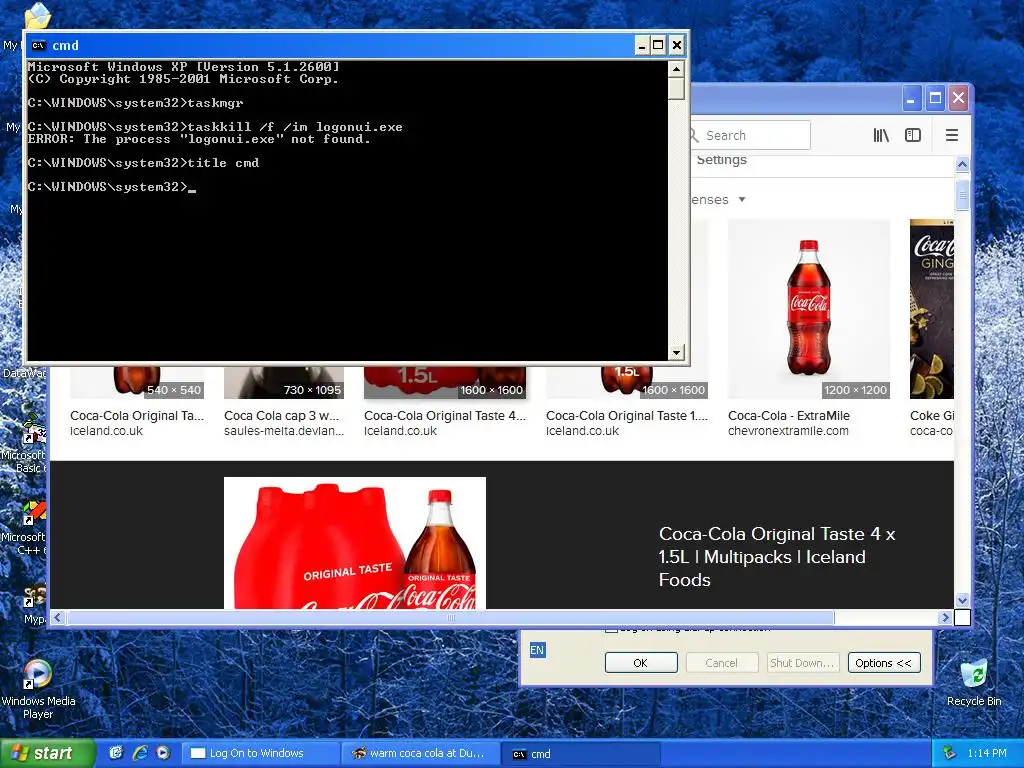Click OK in Log On dialog

(x=641, y=663)
